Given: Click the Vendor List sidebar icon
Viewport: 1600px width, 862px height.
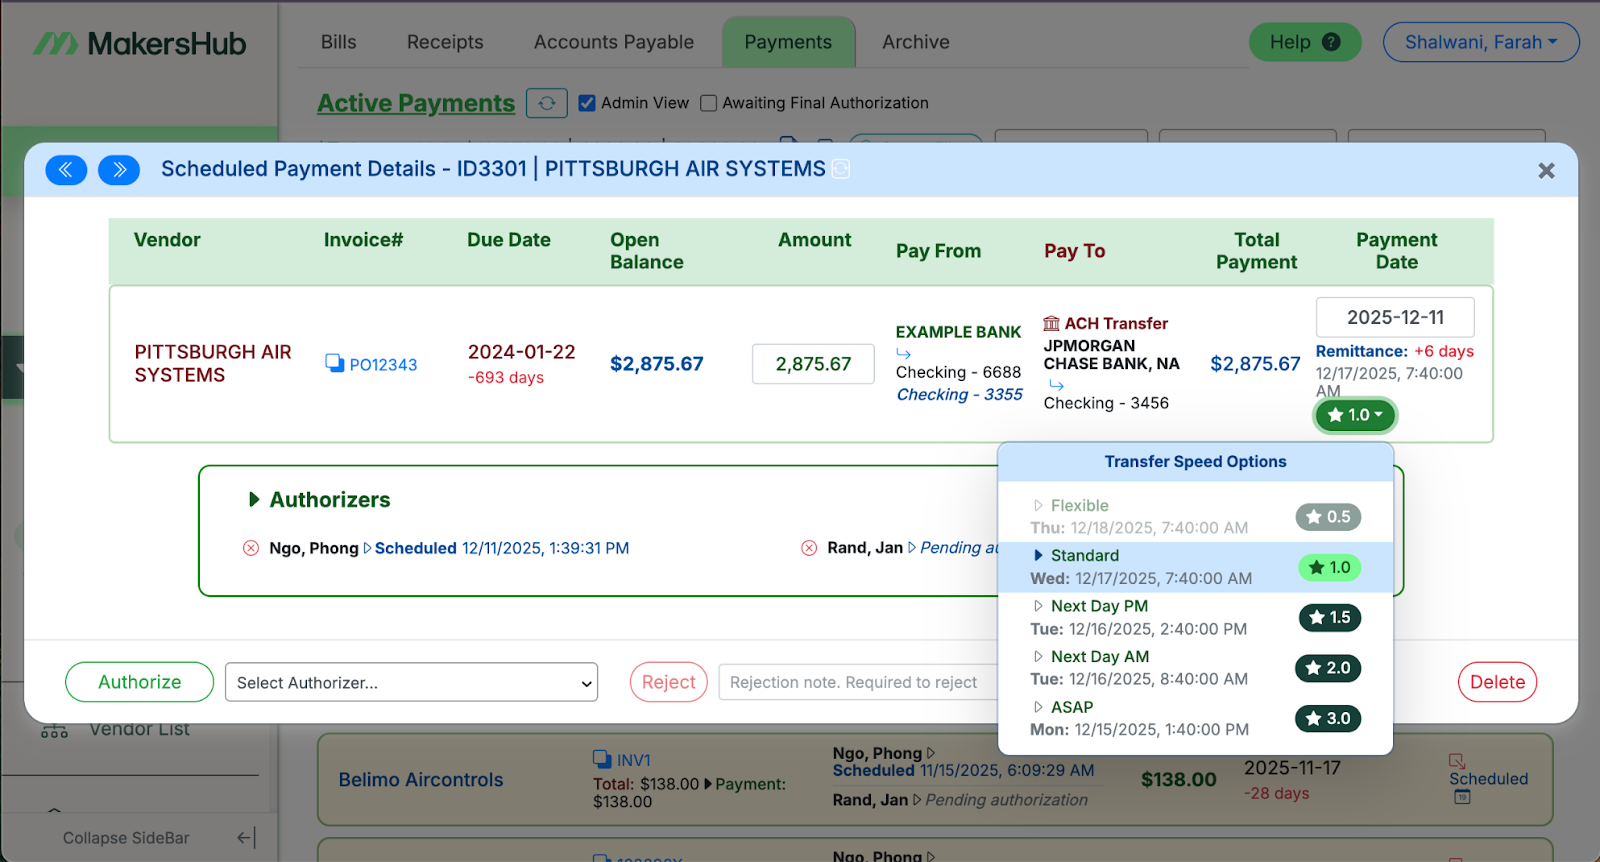Looking at the screenshot, I should pos(54,731).
